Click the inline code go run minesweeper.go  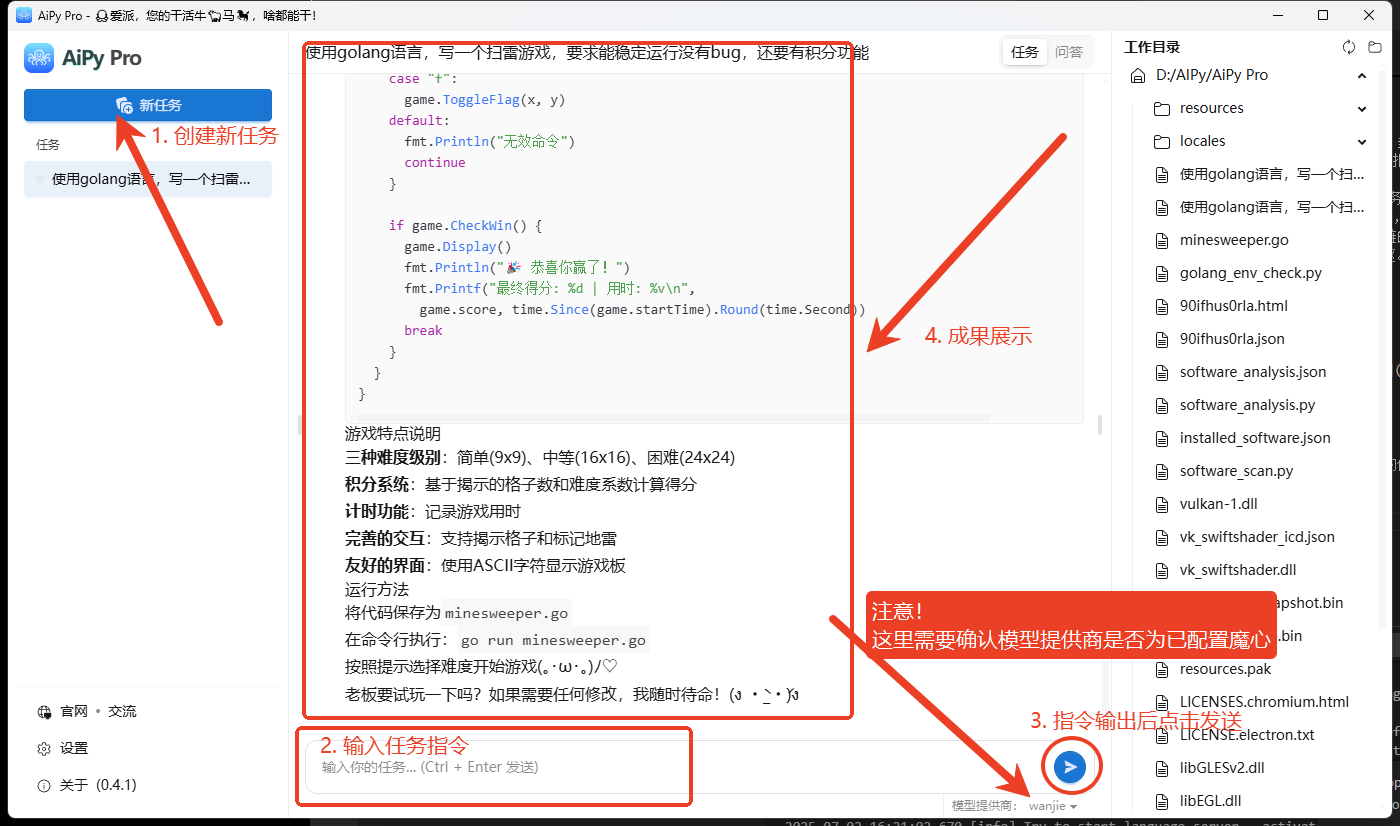[x=553, y=640]
